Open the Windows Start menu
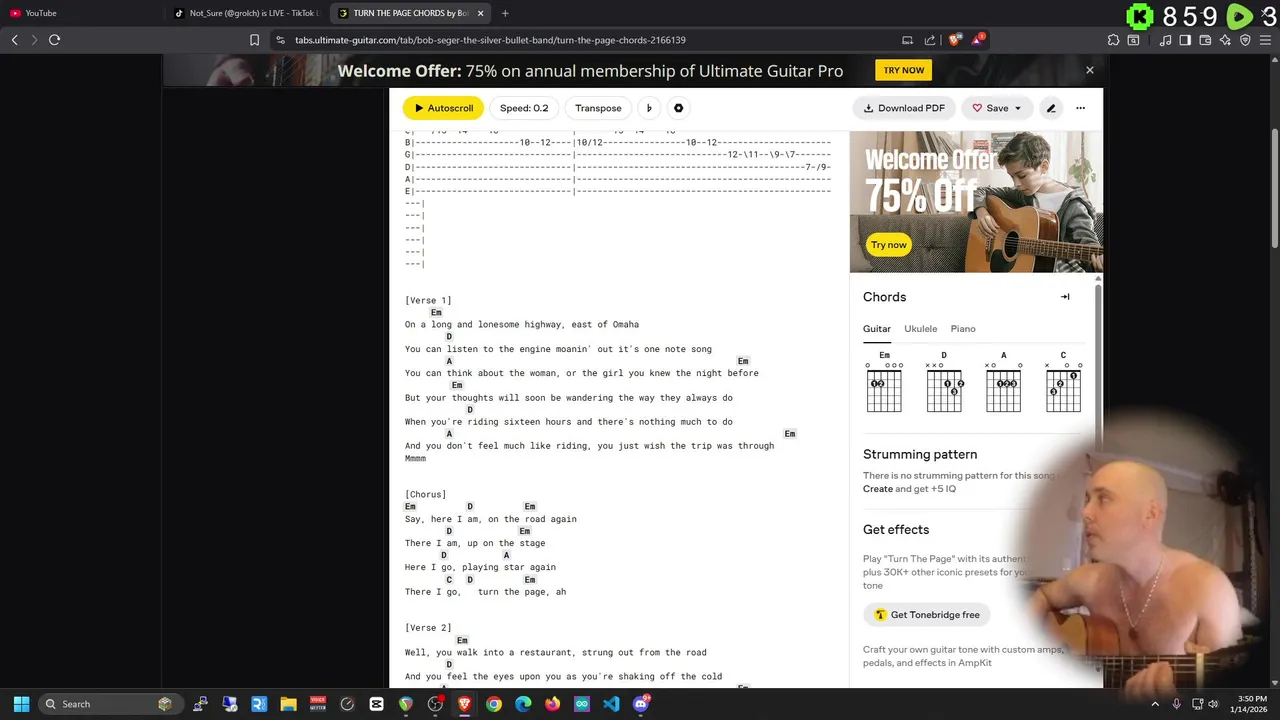This screenshot has width=1280, height=720. [x=21, y=704]
